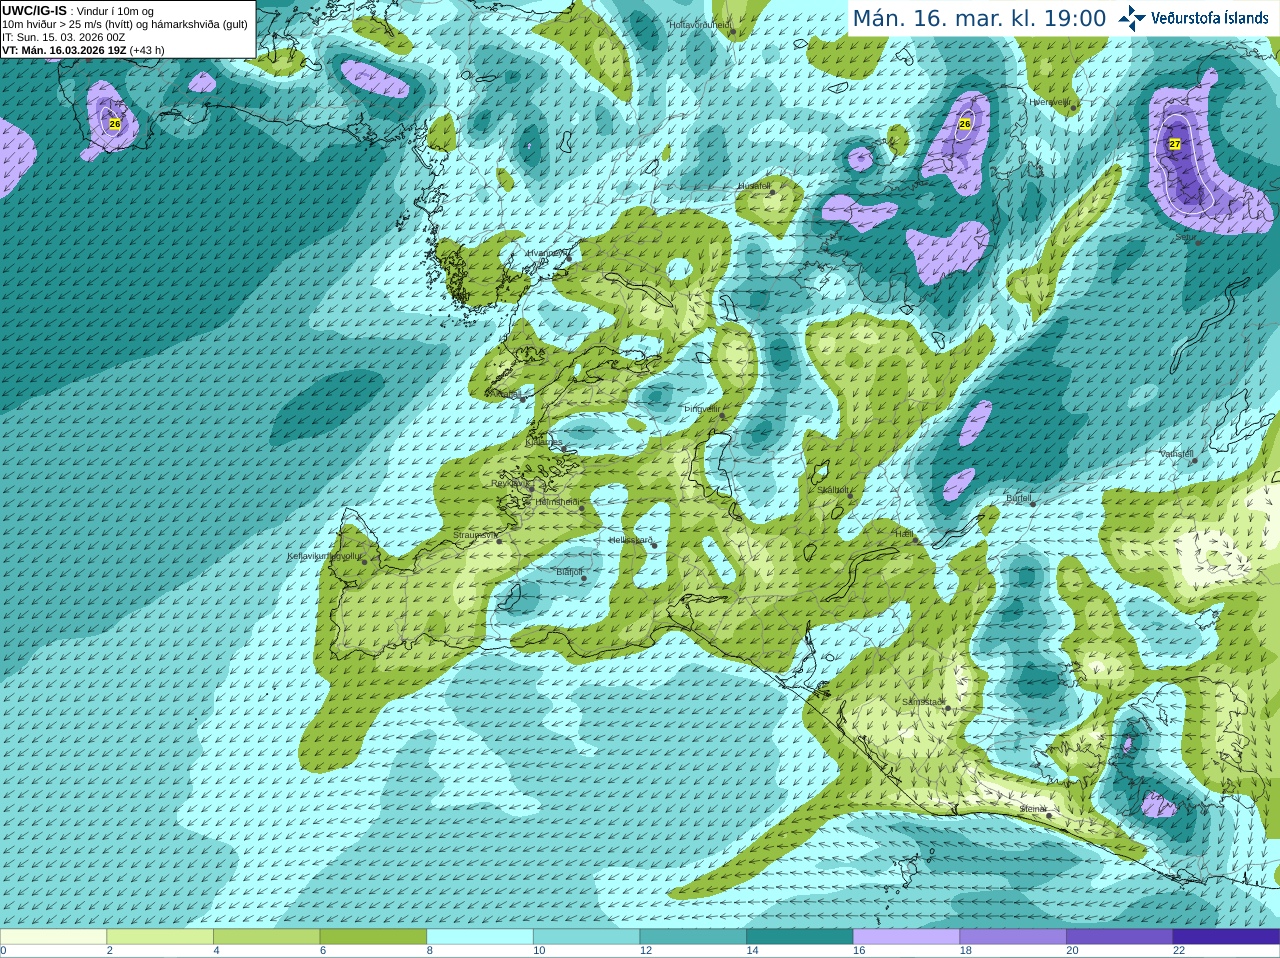Screen dimensions: 1280x958
Task: Click the Vatnsfell station label
Action: (x=1177, y=453)
